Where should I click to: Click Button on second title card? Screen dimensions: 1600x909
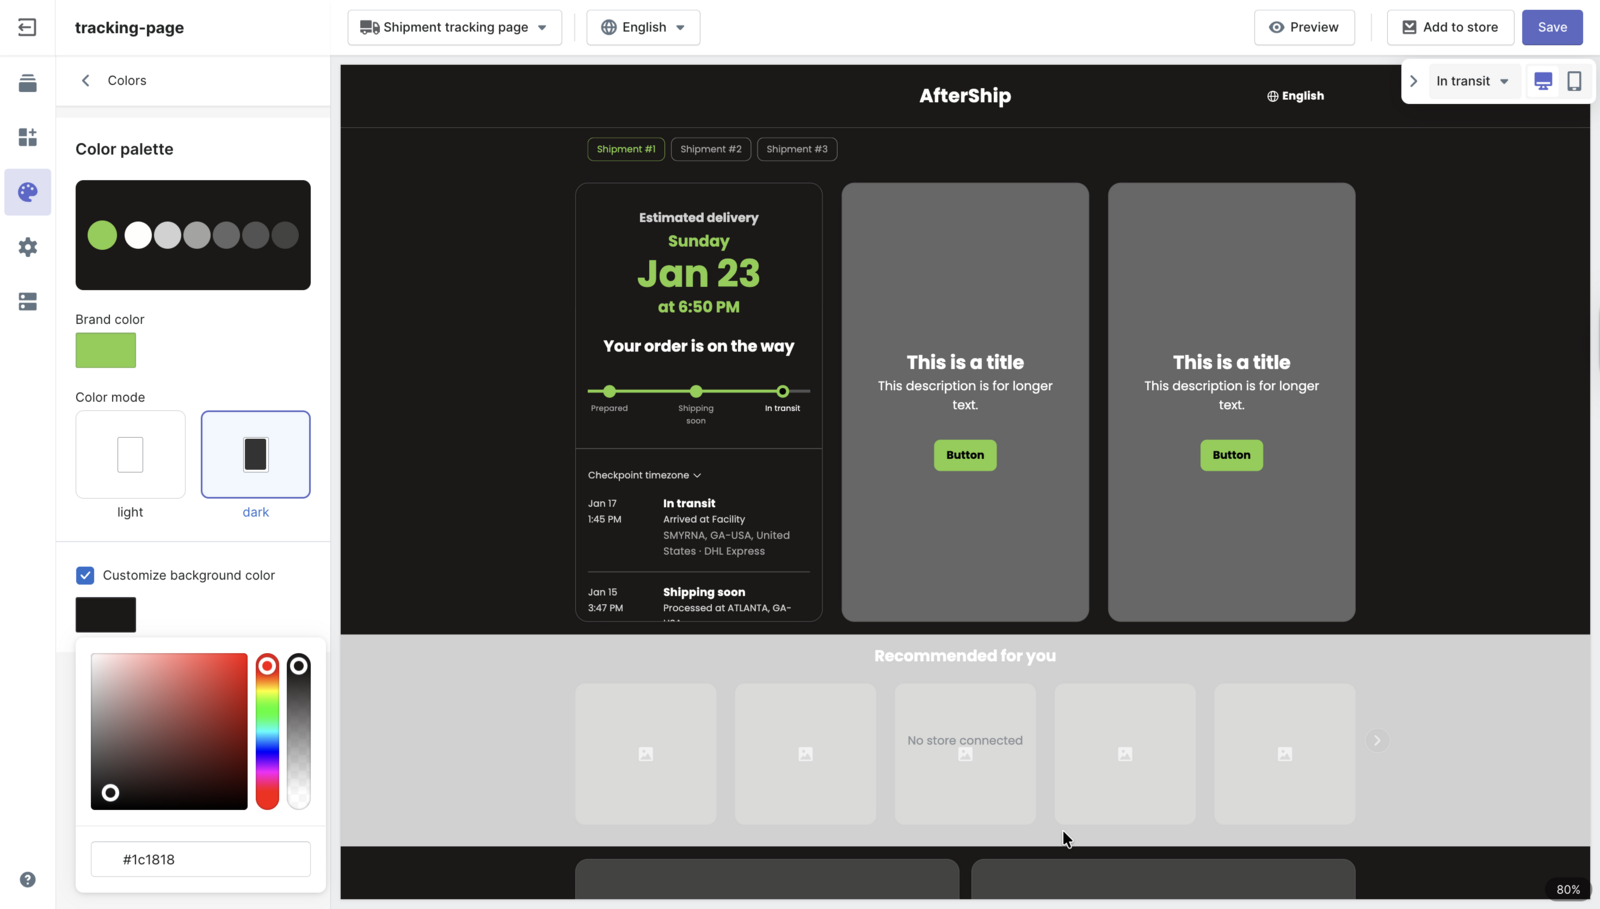coord(1231,455)
